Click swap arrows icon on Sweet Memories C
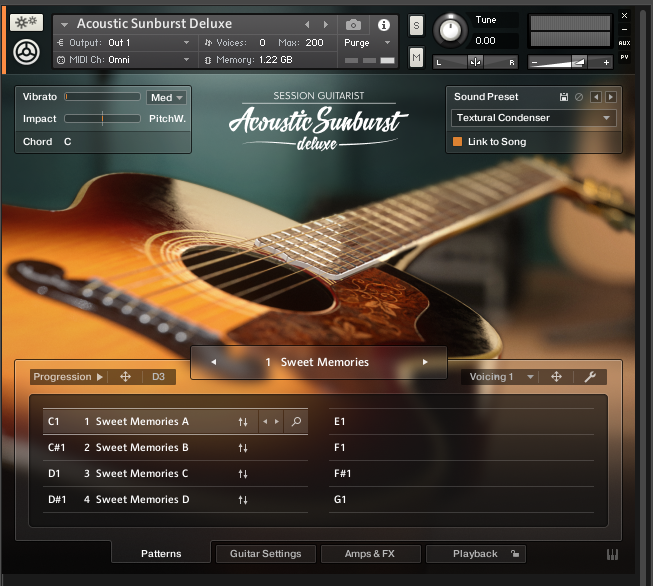The image size is (653, 586). [x=243, y=474]
